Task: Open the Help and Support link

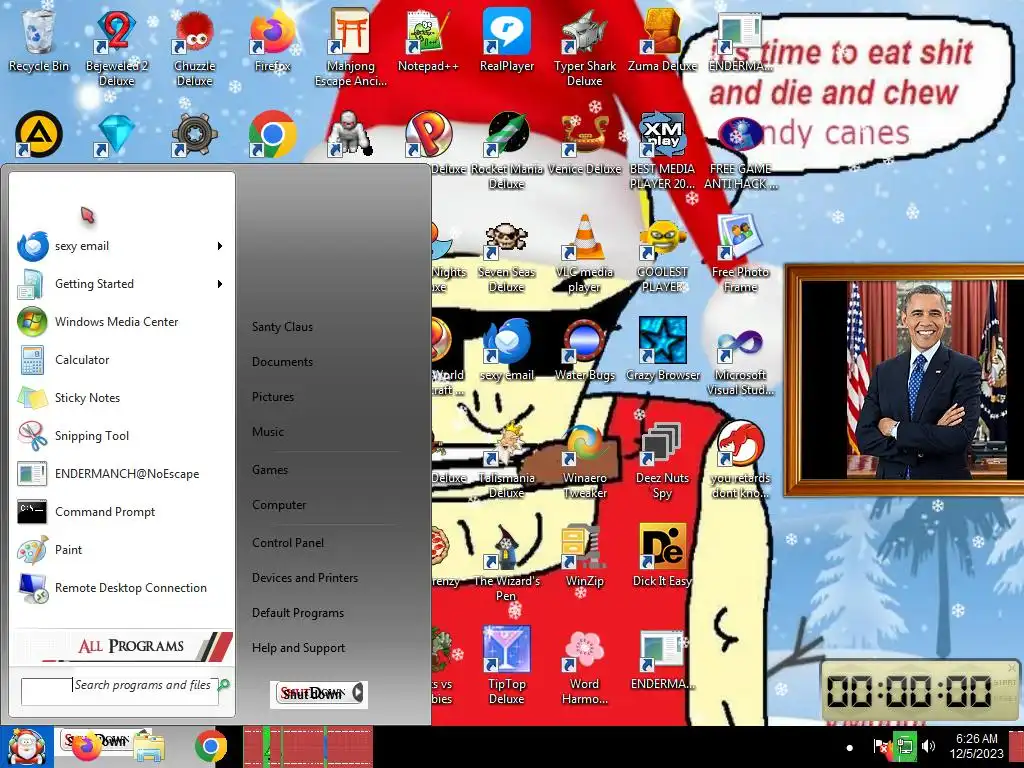Action: click(x=298, y=648)
